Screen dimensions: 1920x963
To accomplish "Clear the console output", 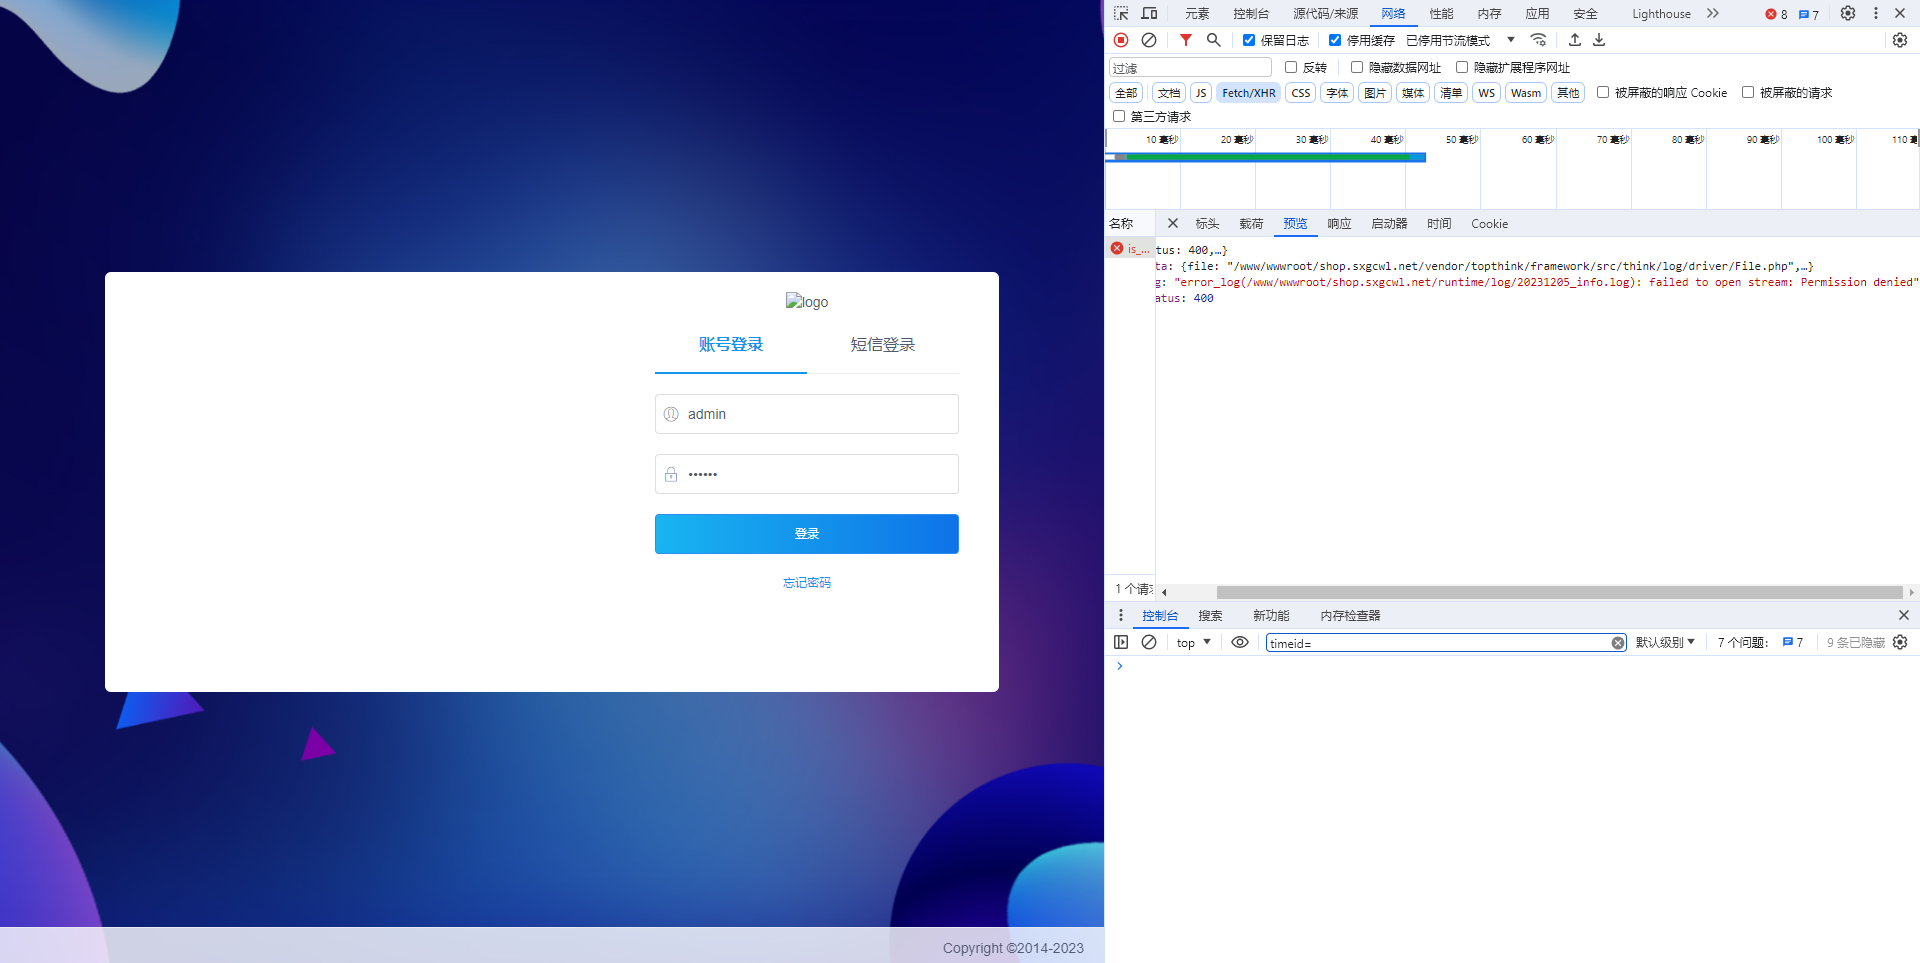I will 1149,642.
